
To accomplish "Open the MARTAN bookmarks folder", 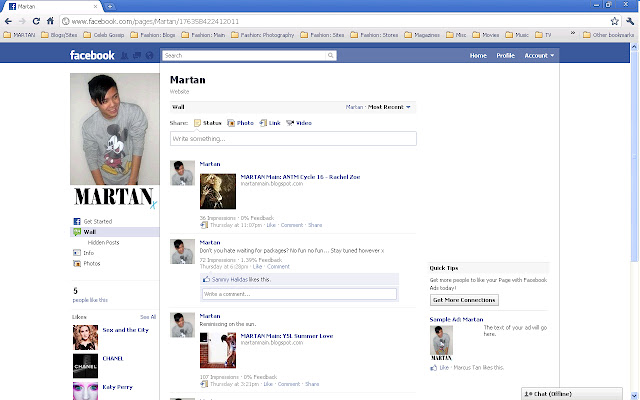I will 19,35.
